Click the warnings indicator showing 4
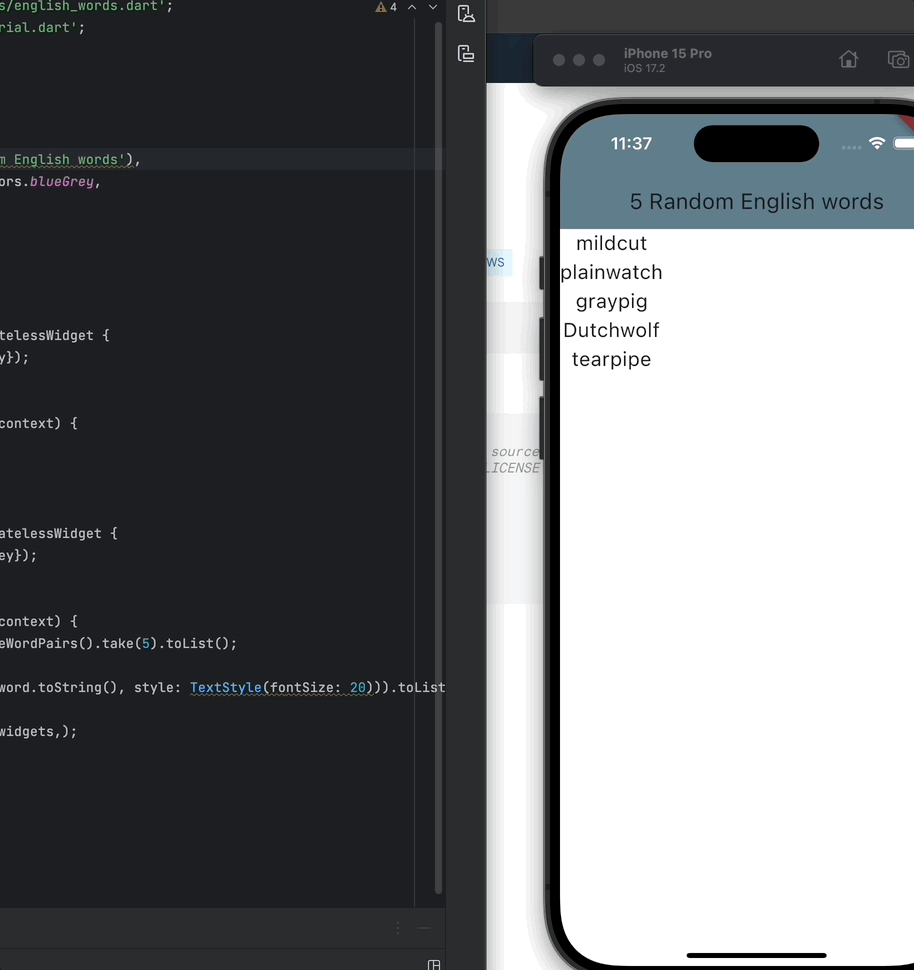This screenshot has width=914, height=970. [x=386, y=7]
